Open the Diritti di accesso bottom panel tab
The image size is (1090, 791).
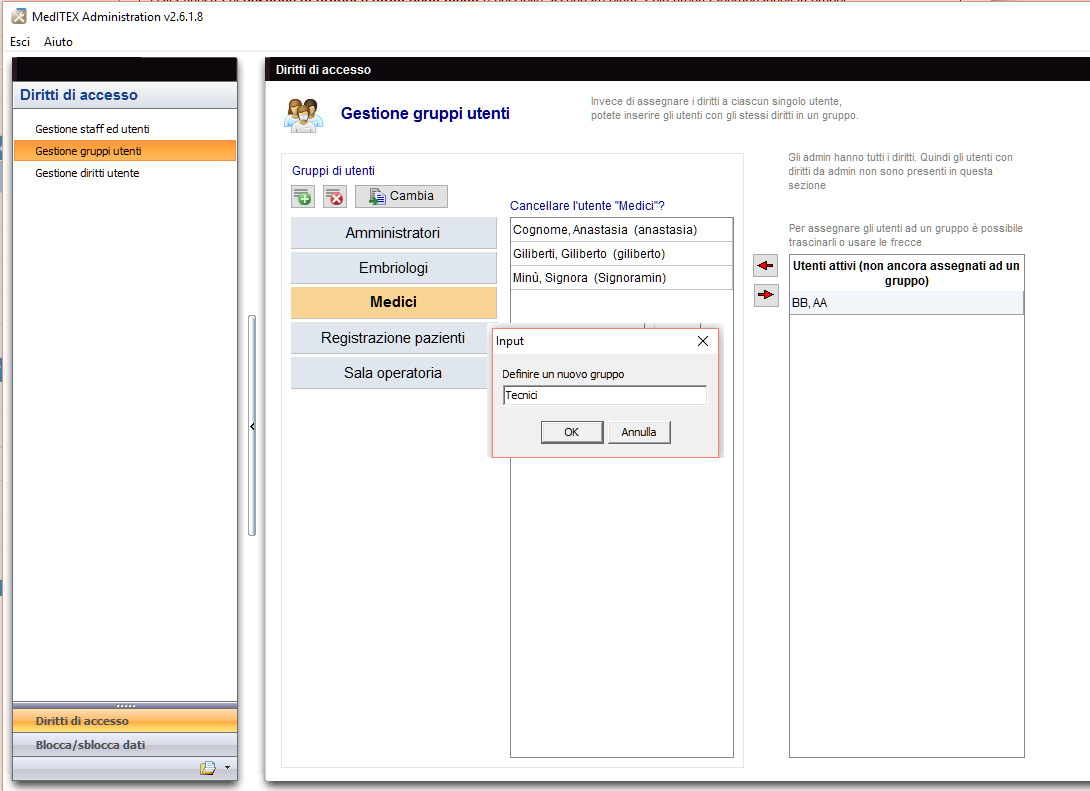125,721
